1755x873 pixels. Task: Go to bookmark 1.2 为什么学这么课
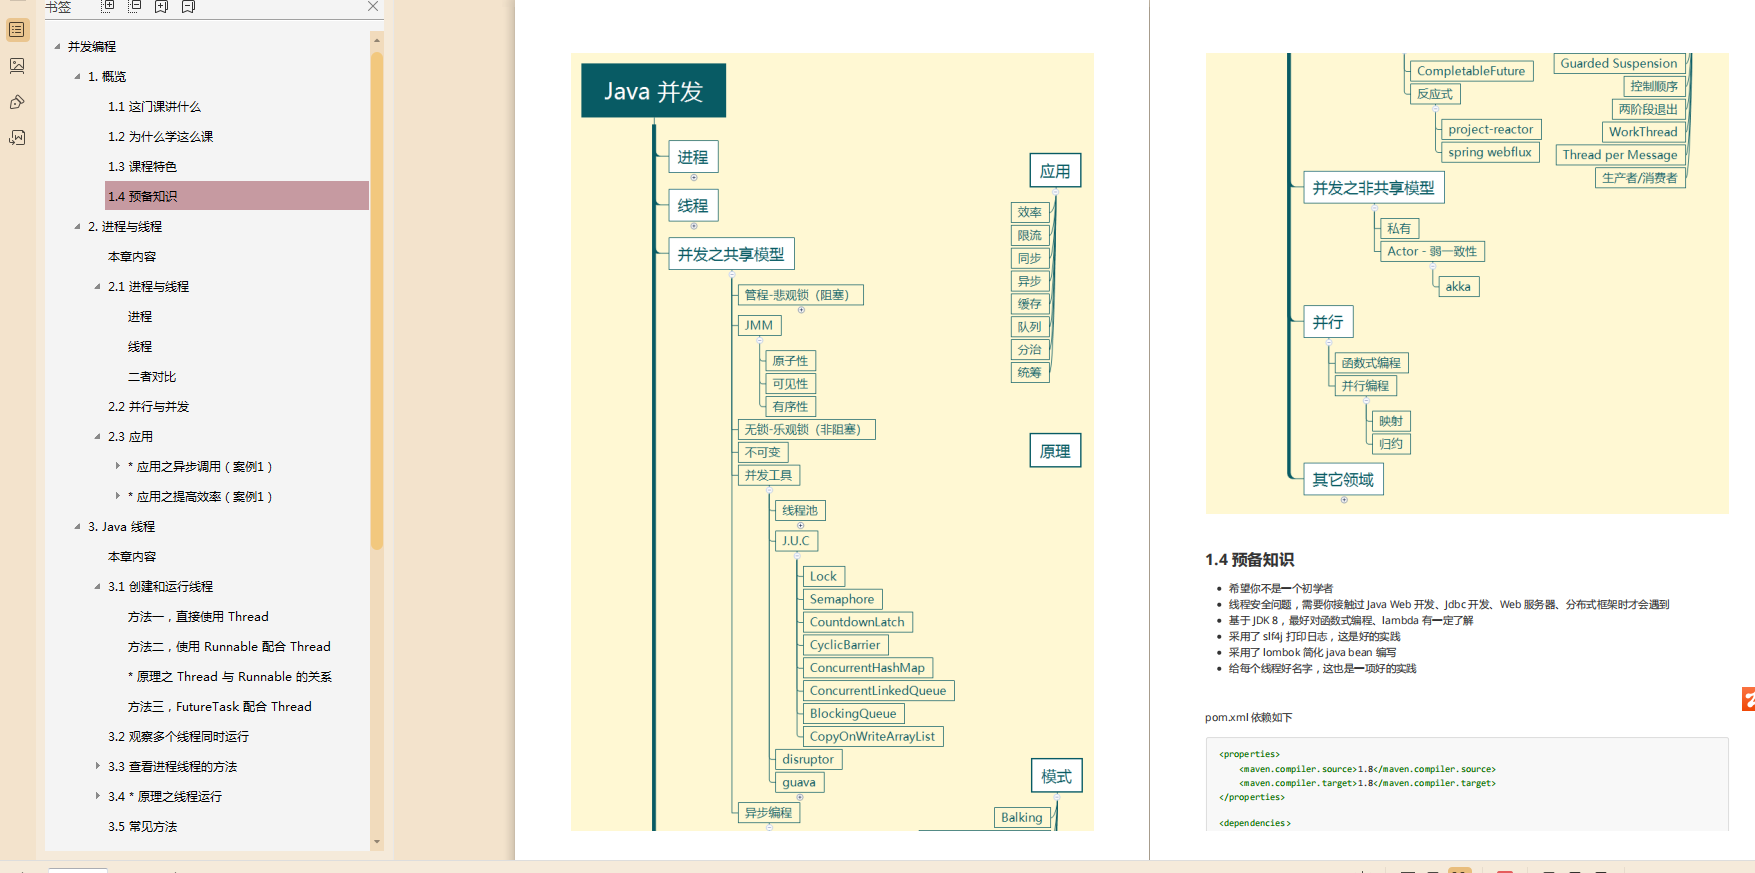[x=160, y=136]
